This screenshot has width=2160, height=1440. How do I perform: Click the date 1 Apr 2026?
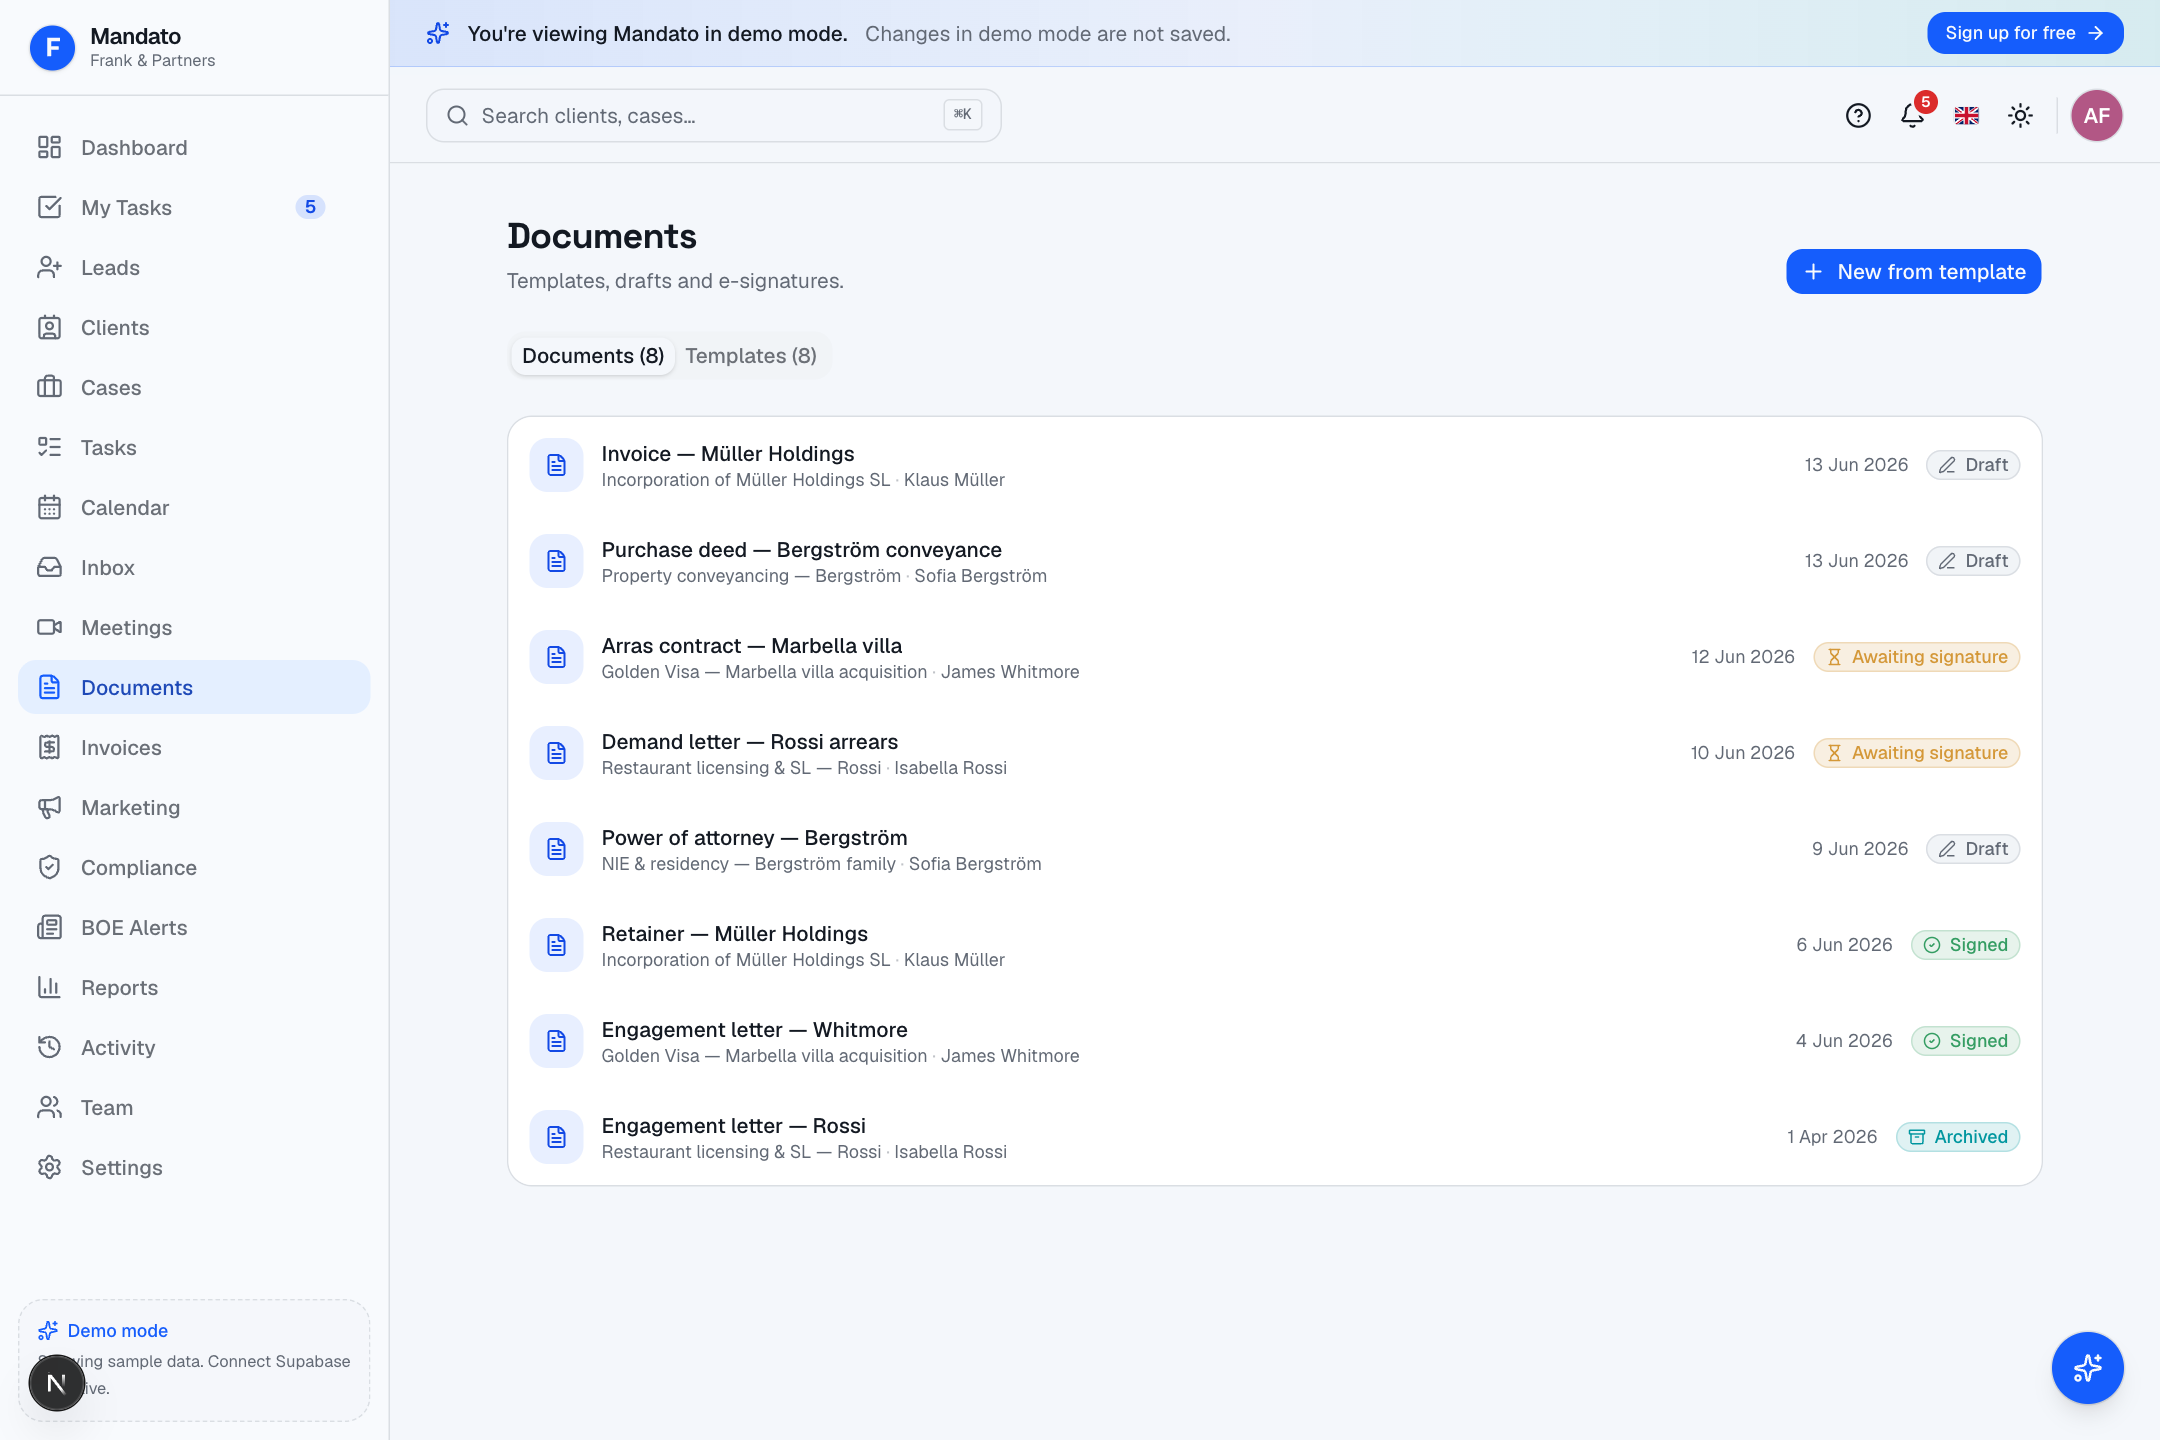1832,1137
